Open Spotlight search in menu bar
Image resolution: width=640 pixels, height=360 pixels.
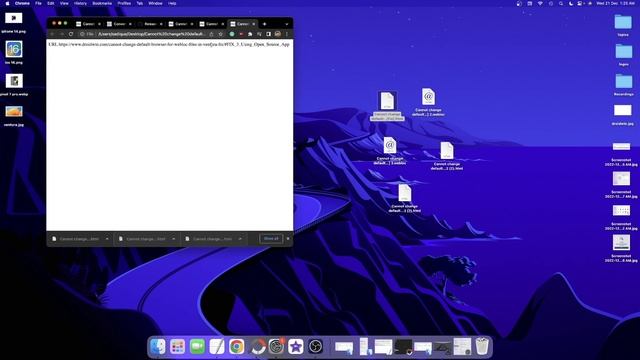pos(561,3)
